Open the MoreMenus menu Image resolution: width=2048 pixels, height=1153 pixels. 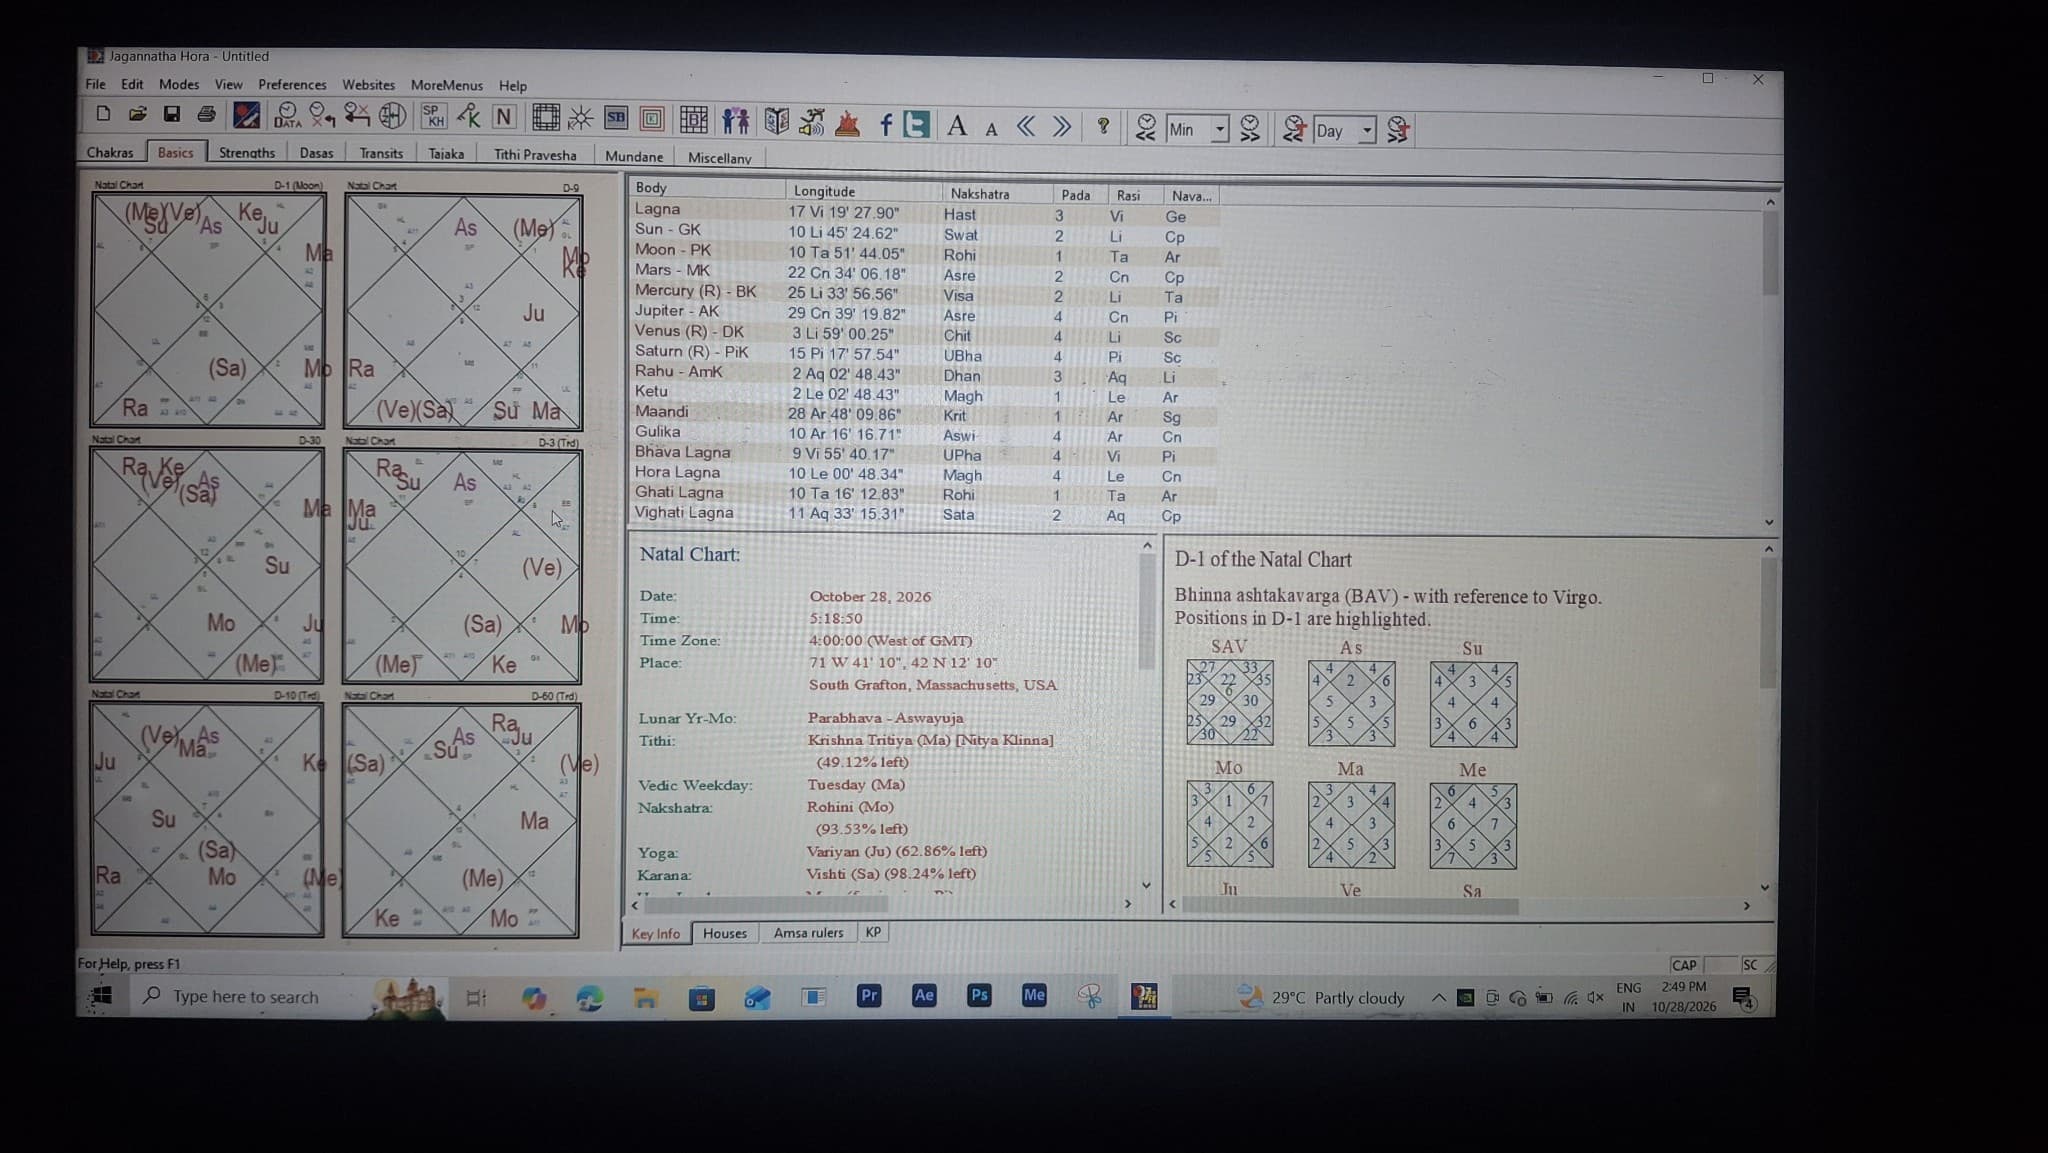[x=446, y=85]
